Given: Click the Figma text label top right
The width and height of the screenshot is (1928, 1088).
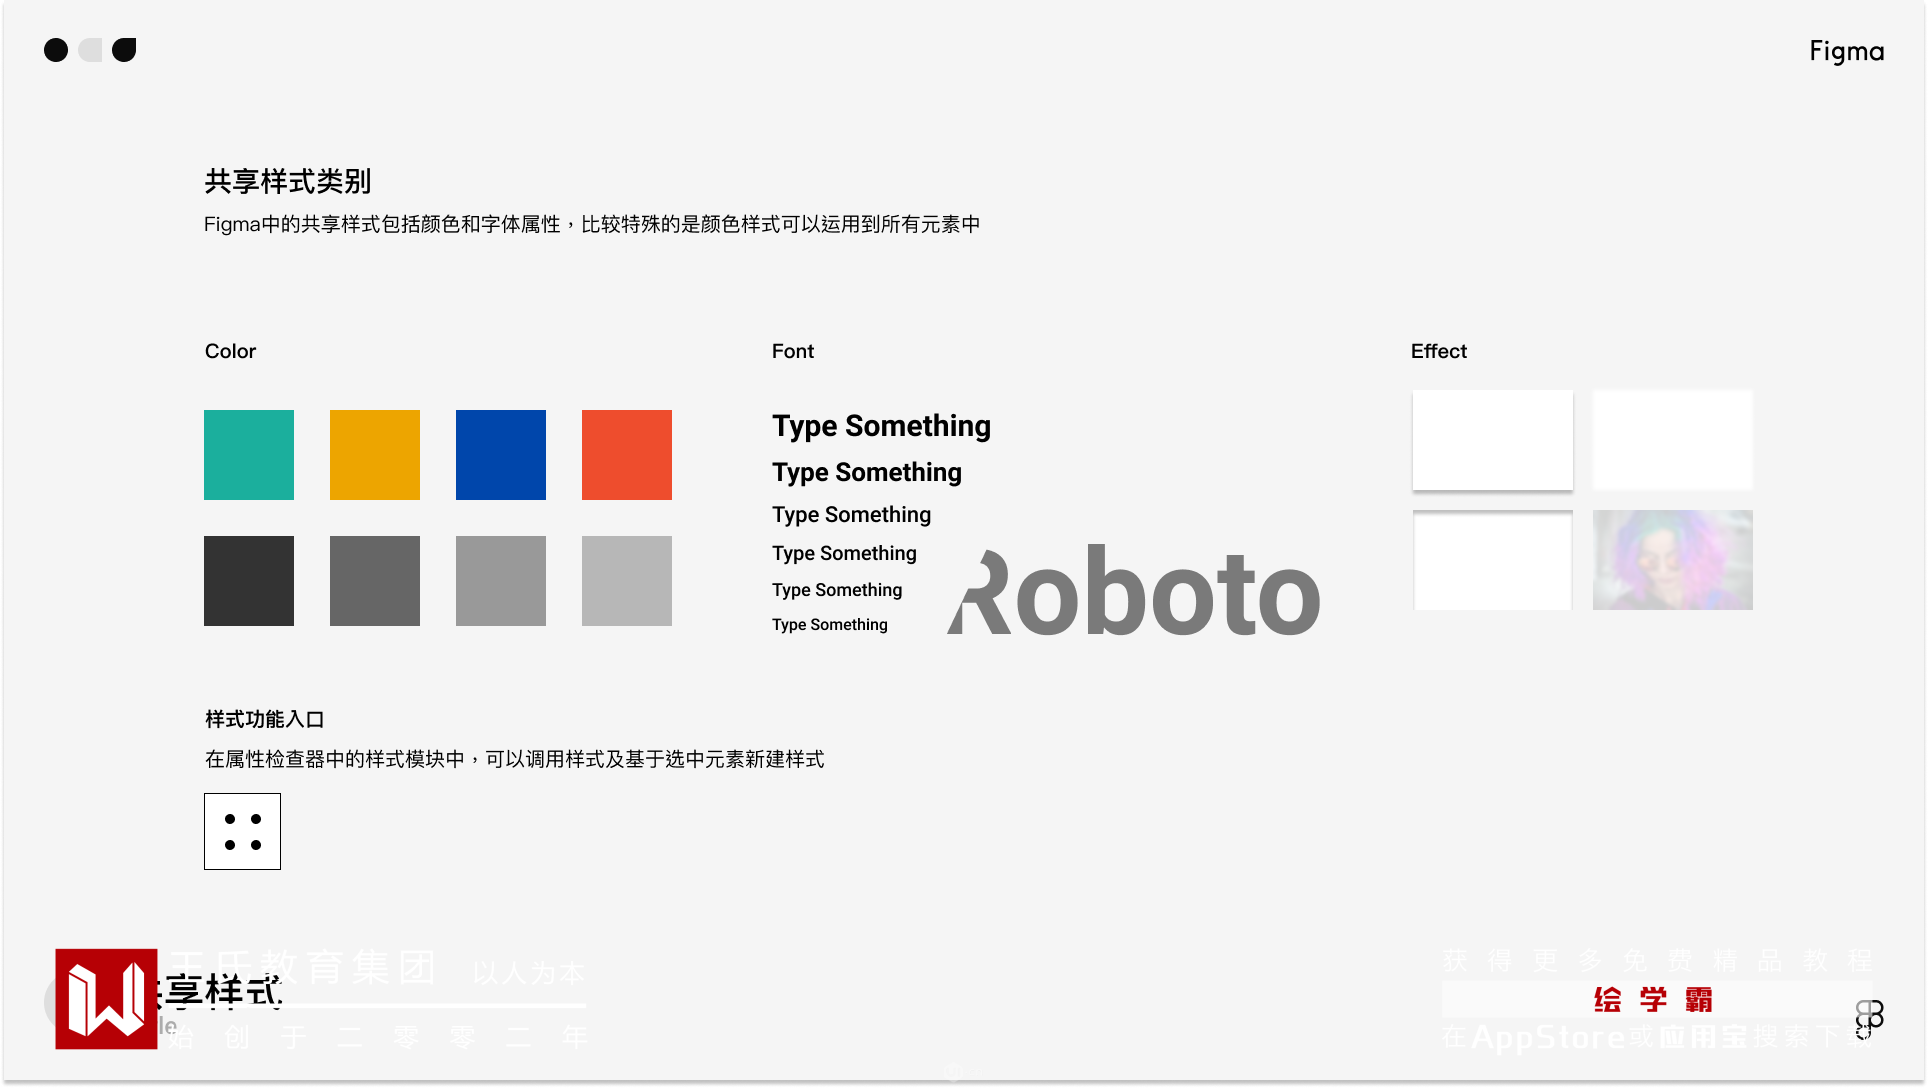Looking at the screenshot, I should pyautogui.click(x=1846, y=51).
